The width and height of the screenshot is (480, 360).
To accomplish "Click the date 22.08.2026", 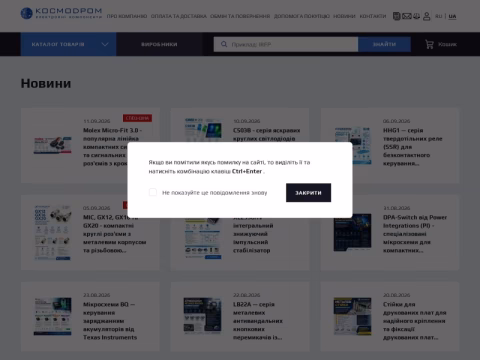I will coord(246,295).
